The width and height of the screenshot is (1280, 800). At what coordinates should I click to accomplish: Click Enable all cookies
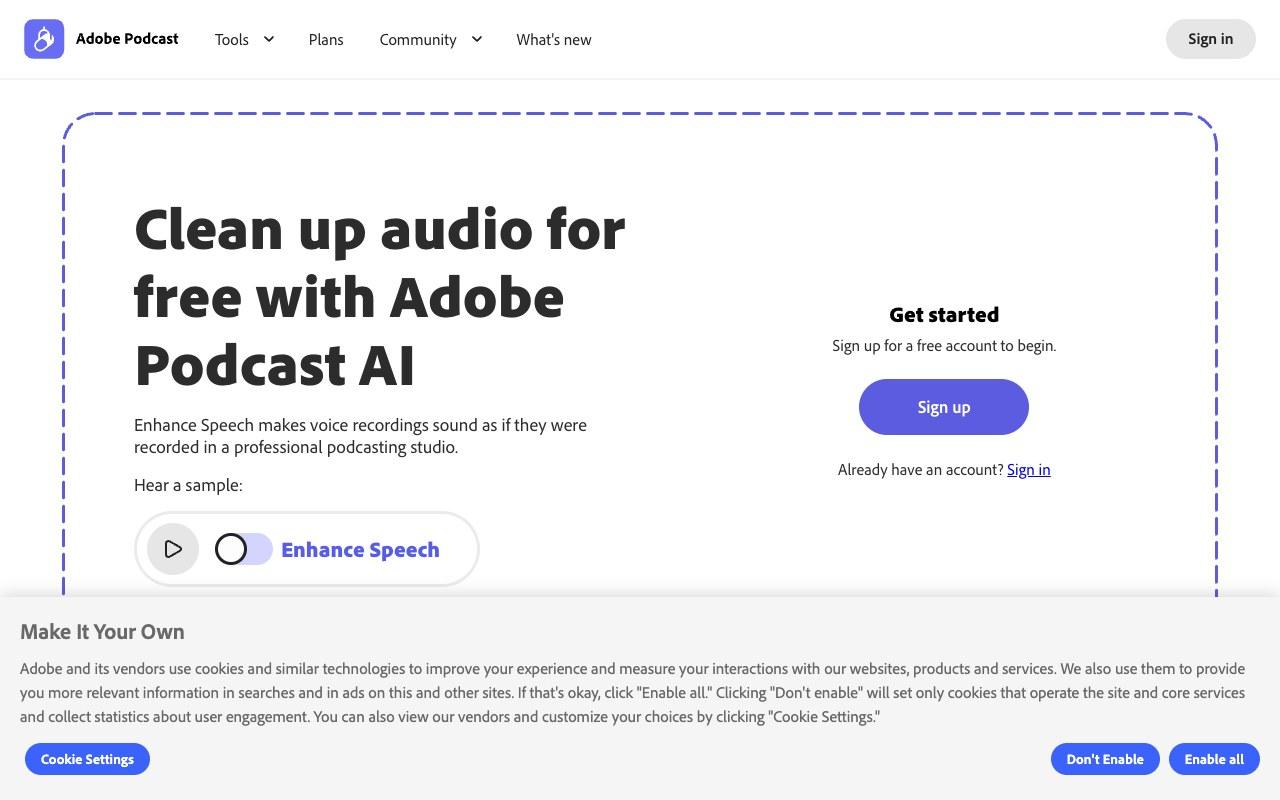tap(1214, 759)
